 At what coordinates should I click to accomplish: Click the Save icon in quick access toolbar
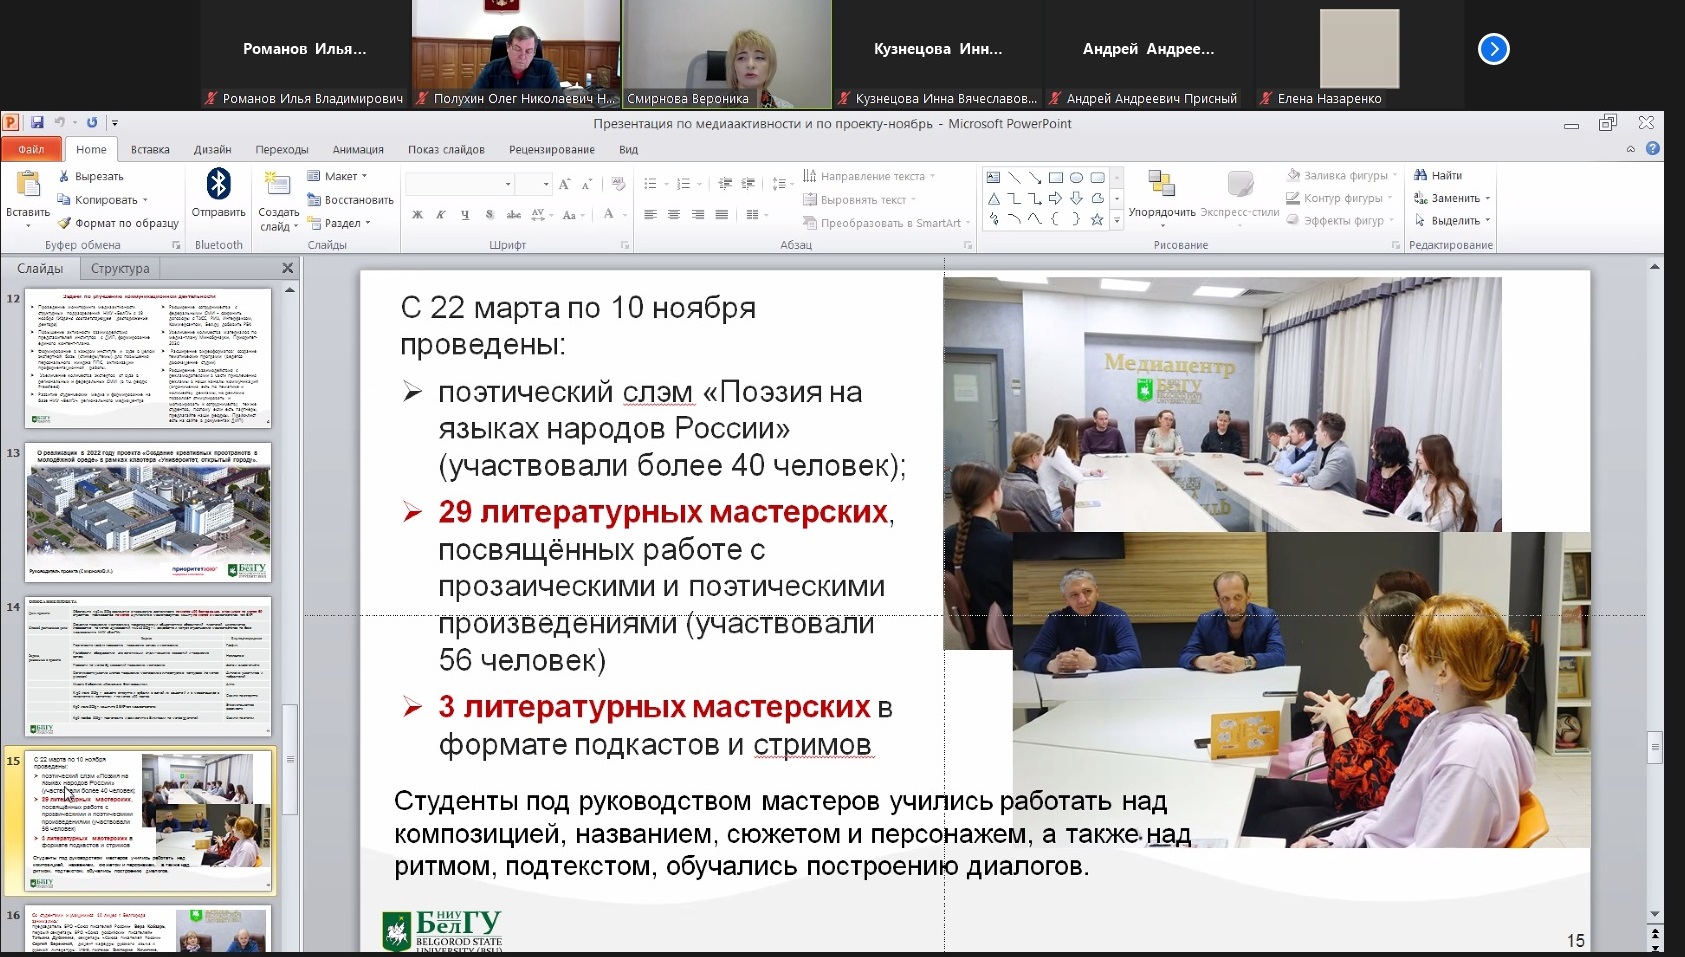tap(37, 123)
